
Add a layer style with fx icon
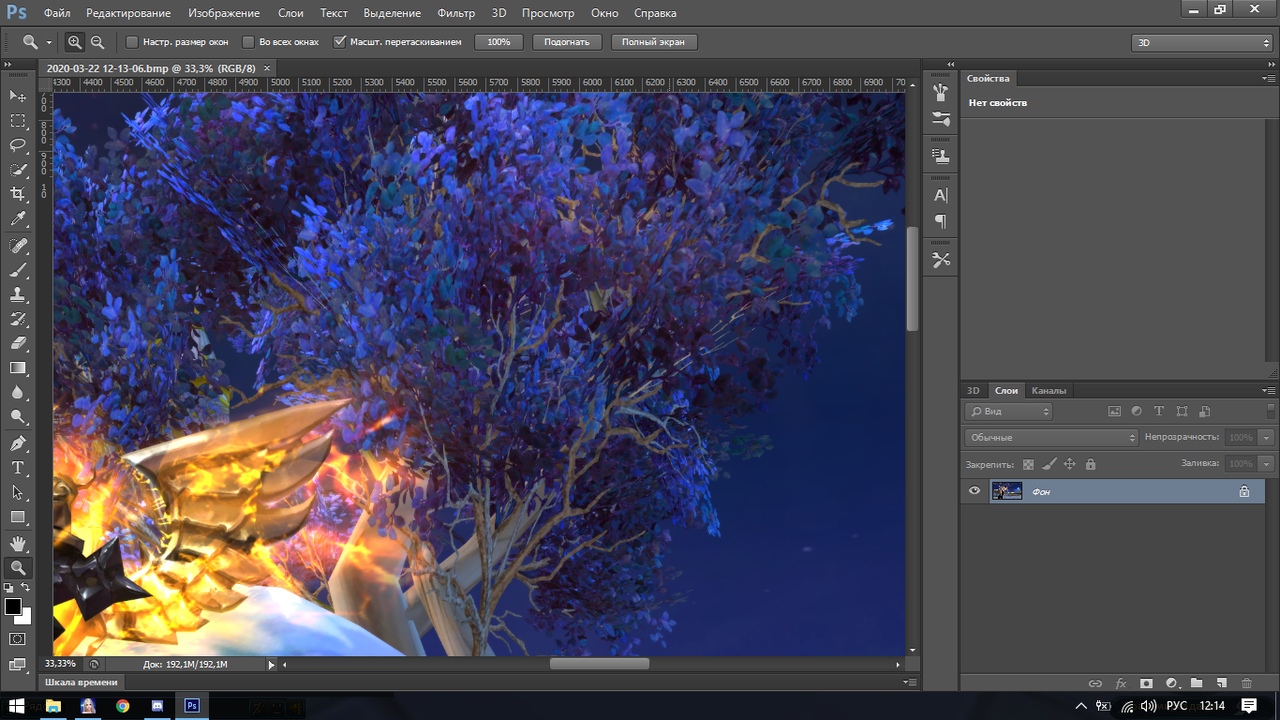[x=1121, y=684]
